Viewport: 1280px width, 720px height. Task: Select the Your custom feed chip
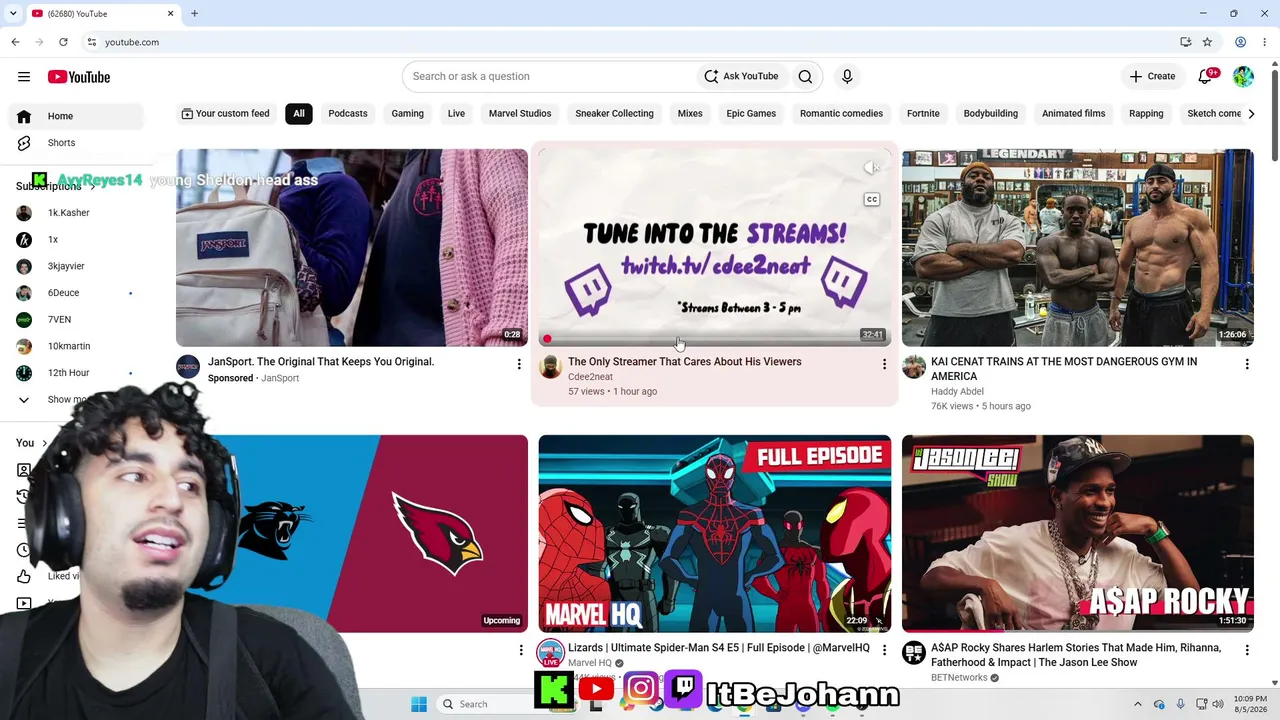[x=226, y=113]
